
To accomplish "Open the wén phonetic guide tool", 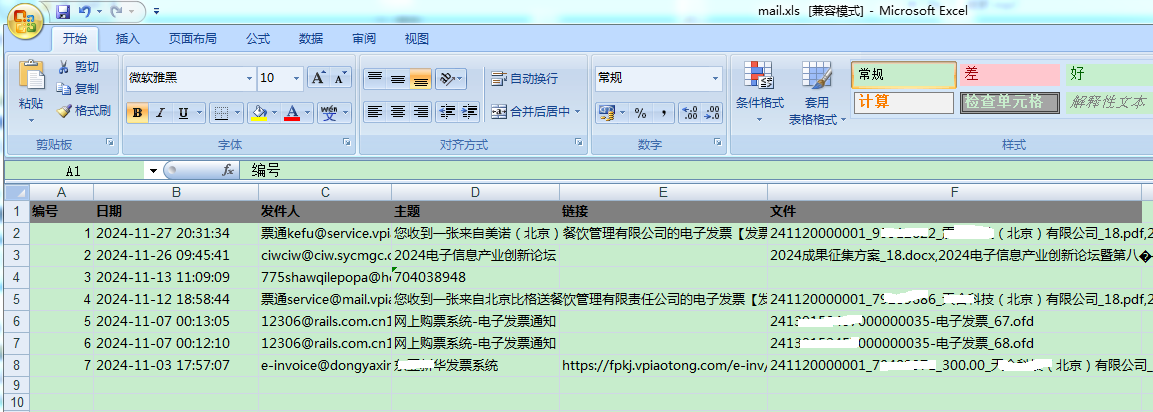I will pos(329,113).
